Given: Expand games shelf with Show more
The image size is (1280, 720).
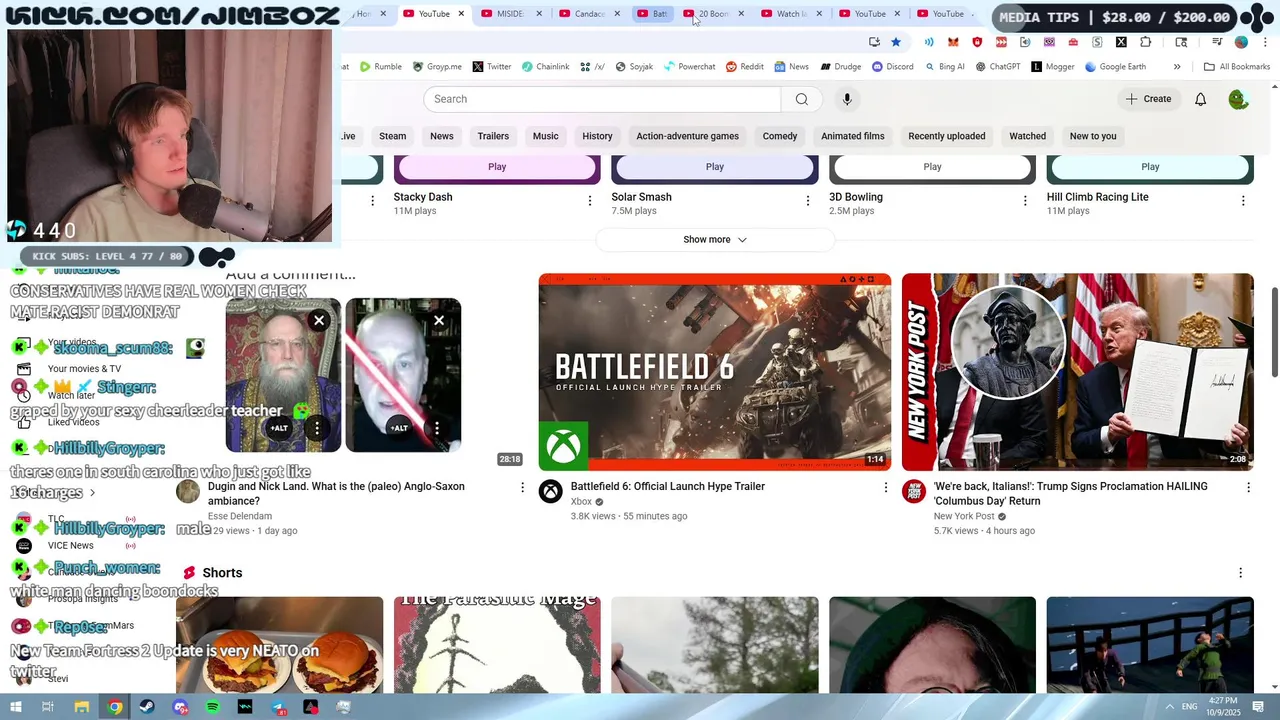Looking at the screenshot, I should [715, 240].
